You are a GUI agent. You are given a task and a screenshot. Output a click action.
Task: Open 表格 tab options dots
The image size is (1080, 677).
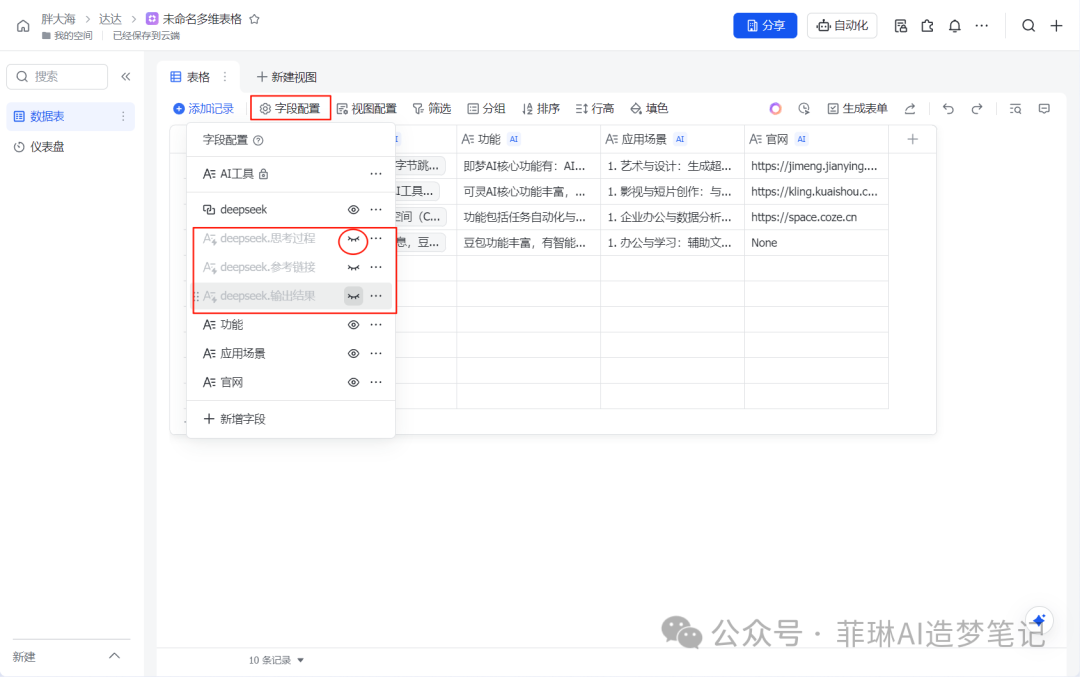[x=225, y=77]
